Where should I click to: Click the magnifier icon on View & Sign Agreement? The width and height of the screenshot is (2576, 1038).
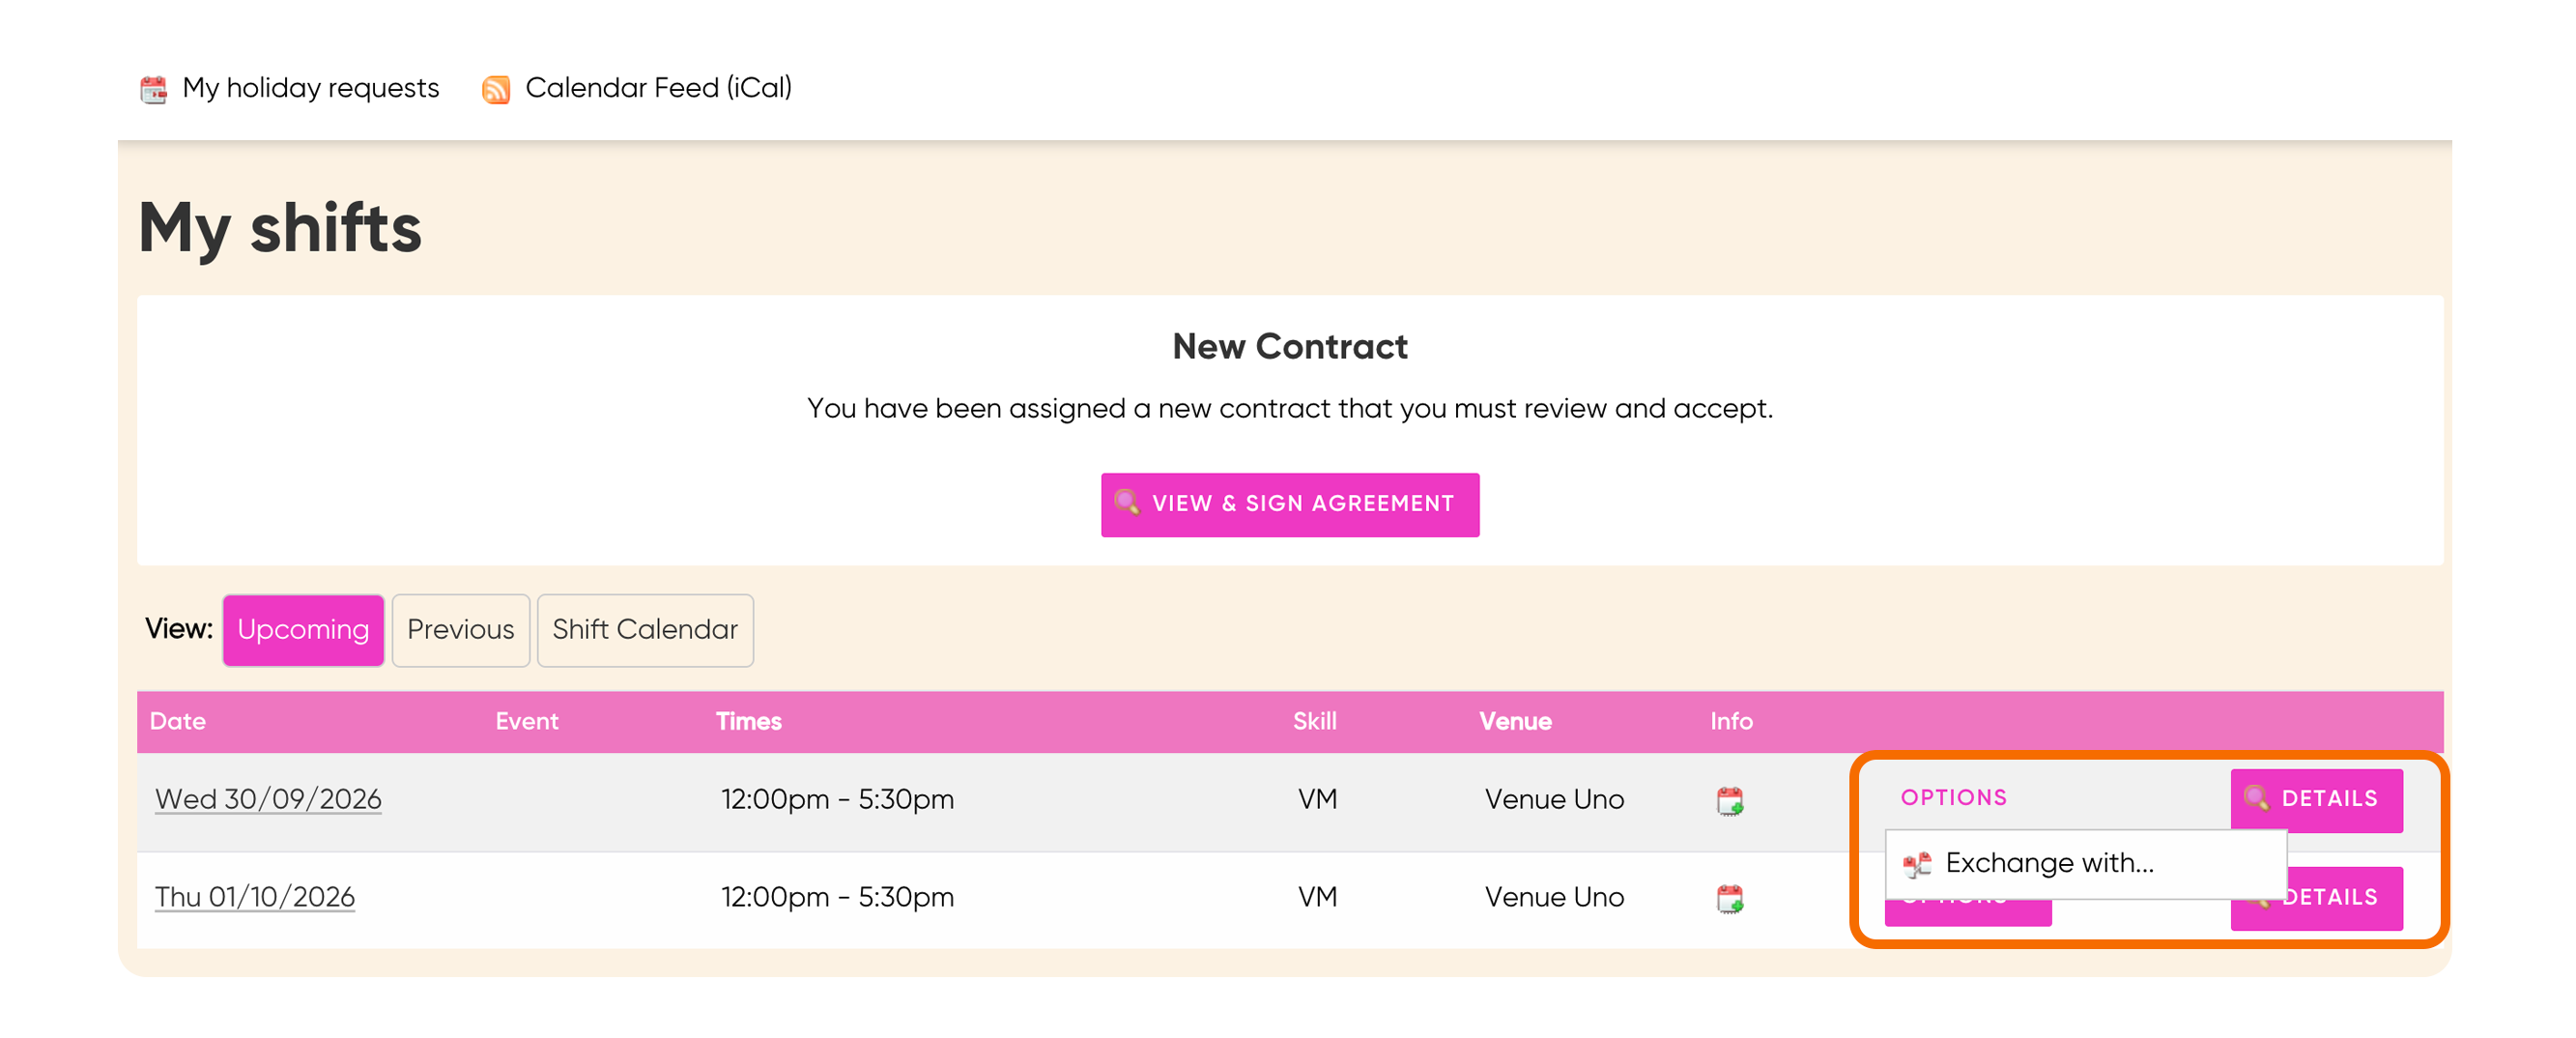tap(1127, 503)
